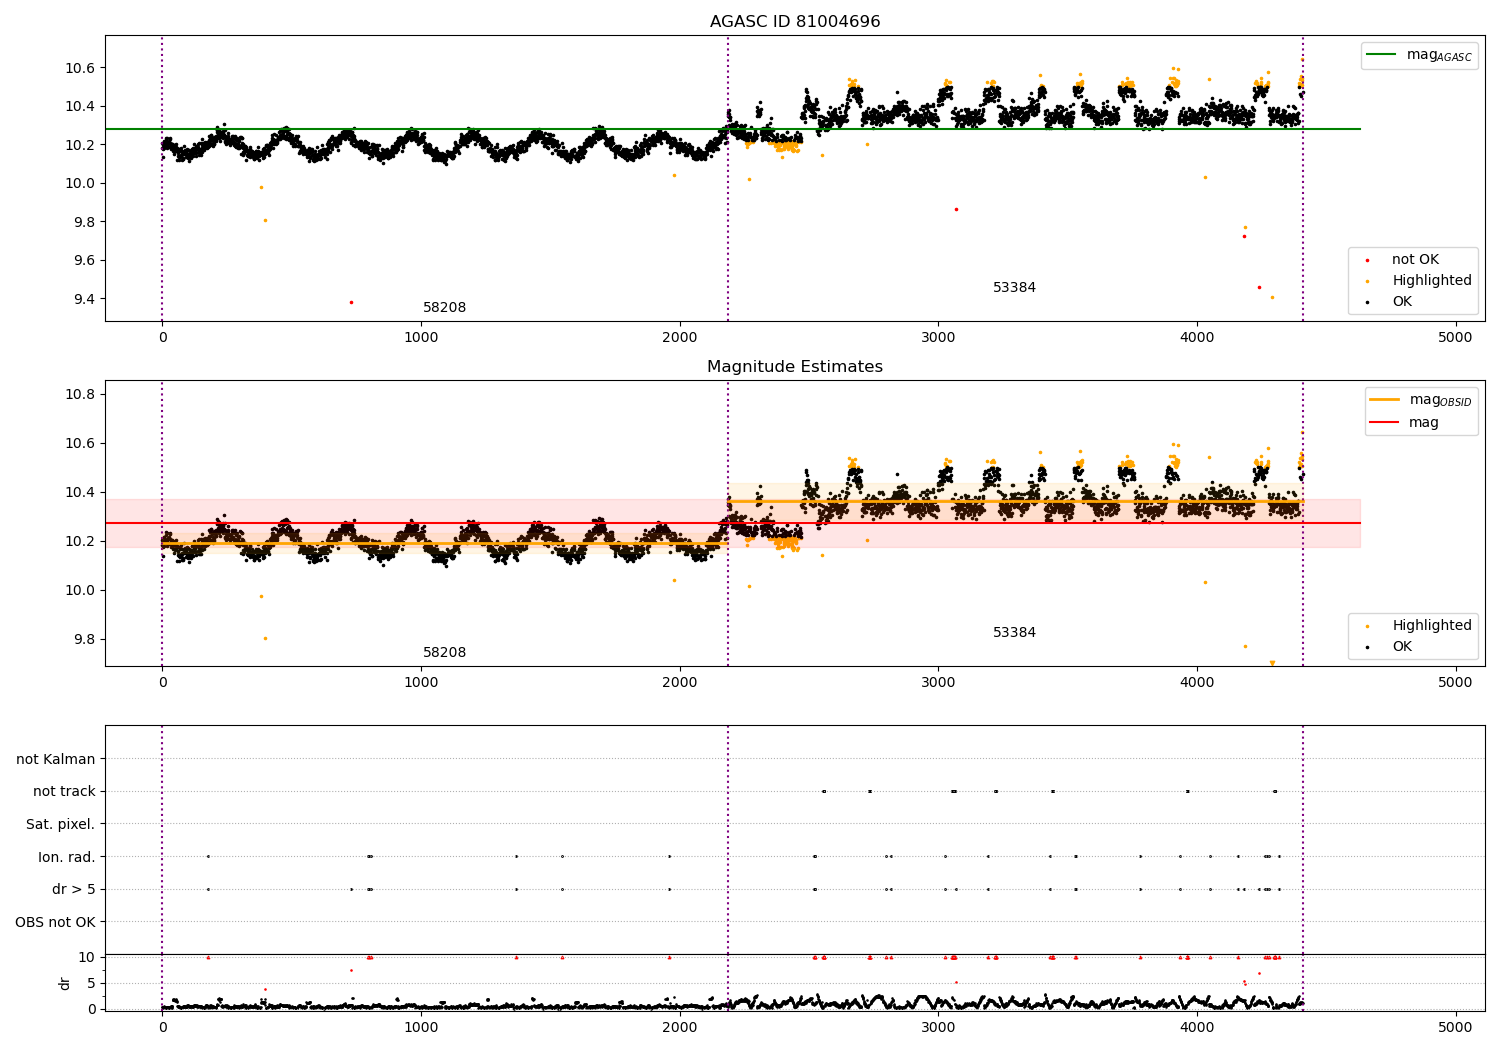Click the green line sample in top legend
This screenshot has height=1050, width=1500.
[1382, 55]
